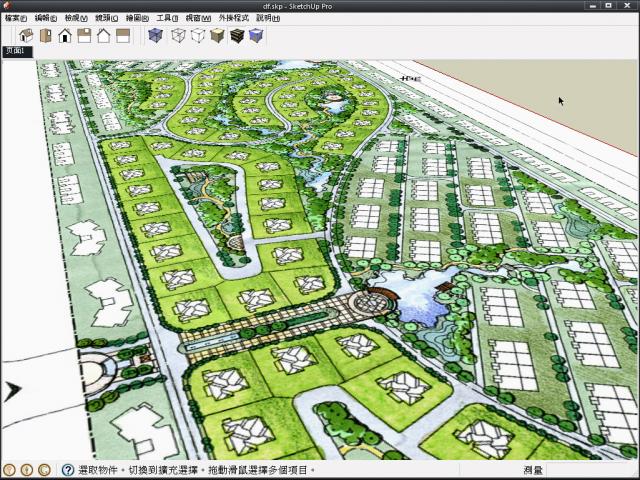Screen dimensions: 640x480
Task: Open the 工具 (Tools) menu
Action: pyautogui.click(x=166, y=18)
